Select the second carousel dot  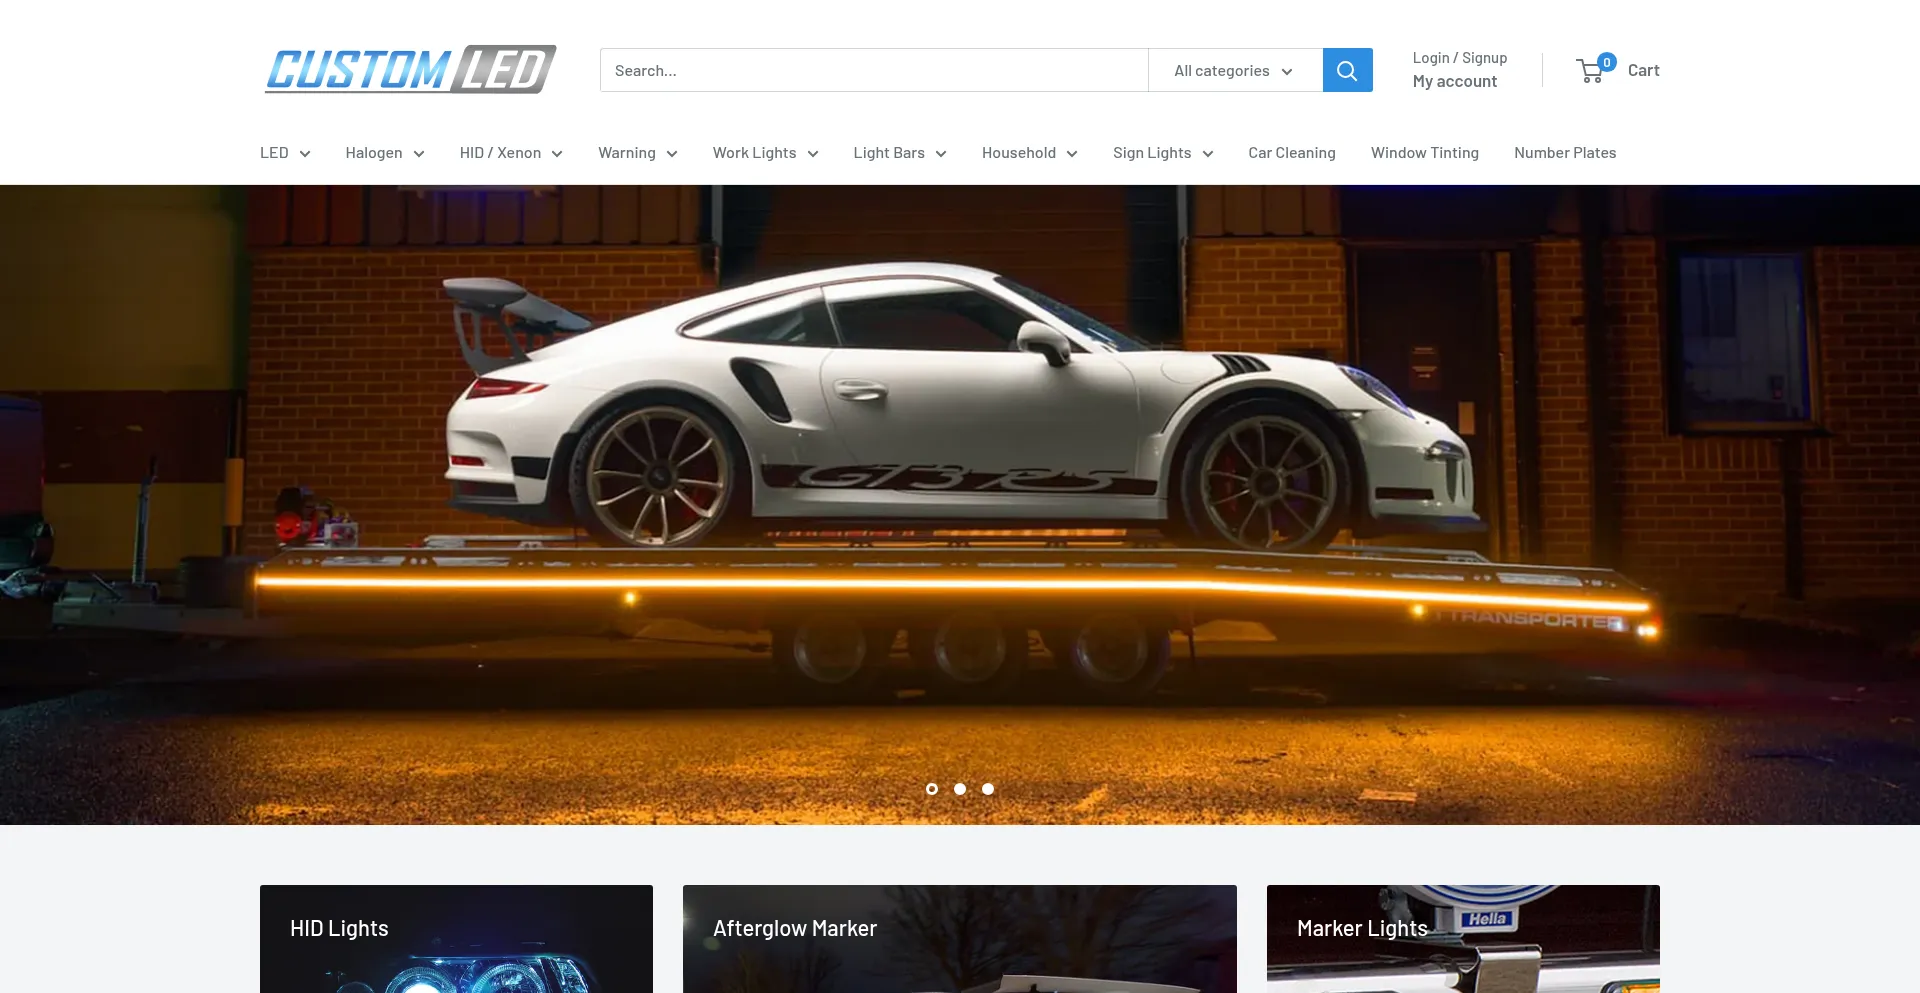pyautogui.click(x=959, y=789)
